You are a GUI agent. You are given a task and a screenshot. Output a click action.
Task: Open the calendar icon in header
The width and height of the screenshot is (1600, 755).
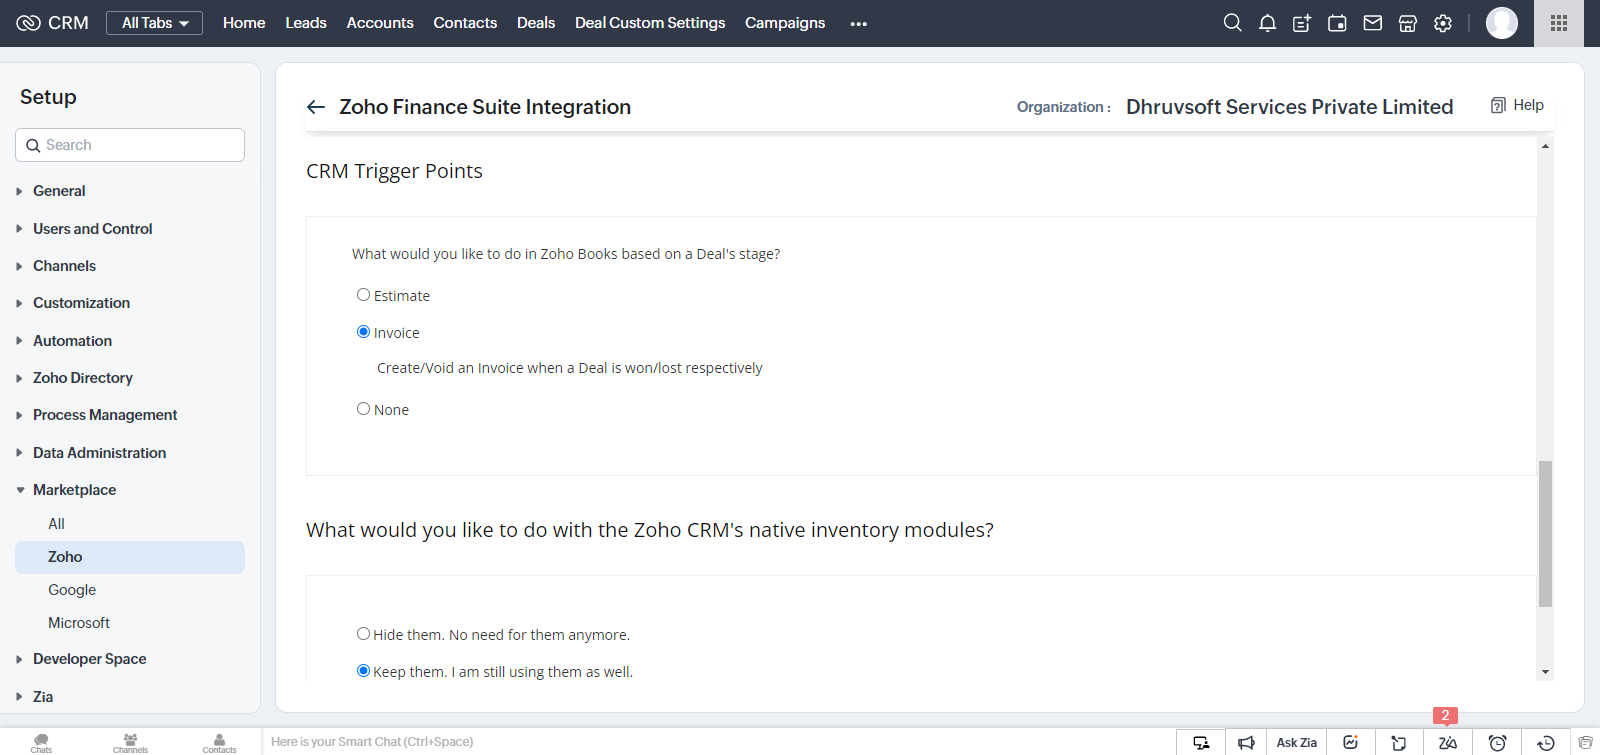[x=1337, y=23]
